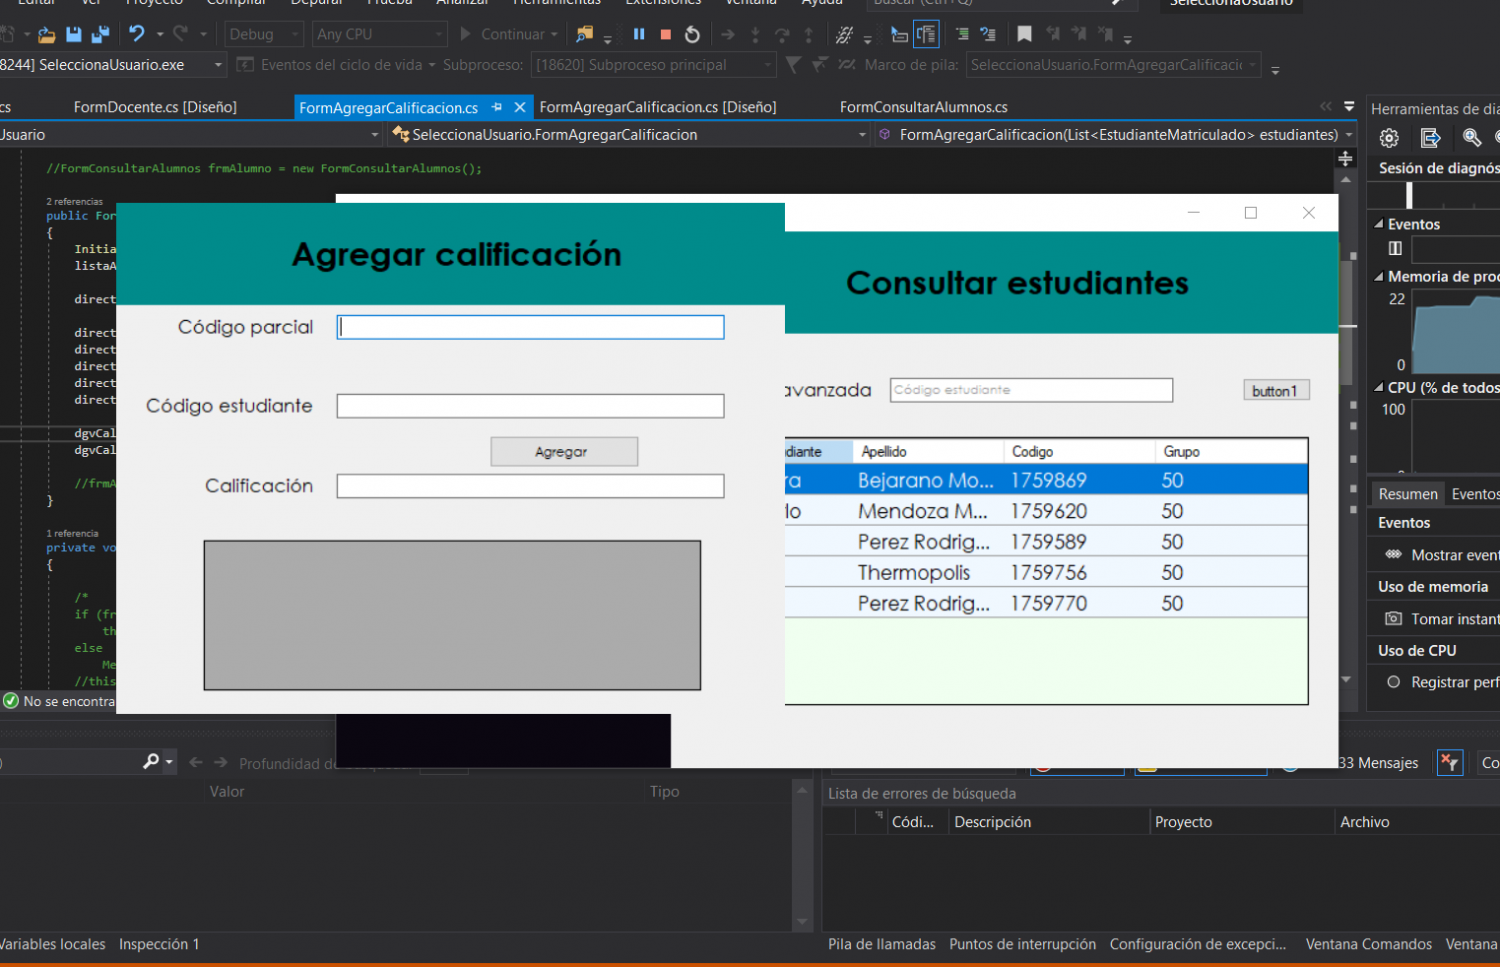
Task: Click the pin icon on the FormAgregarCalificacion.cs tab
Action: click(x=497, y=107)
